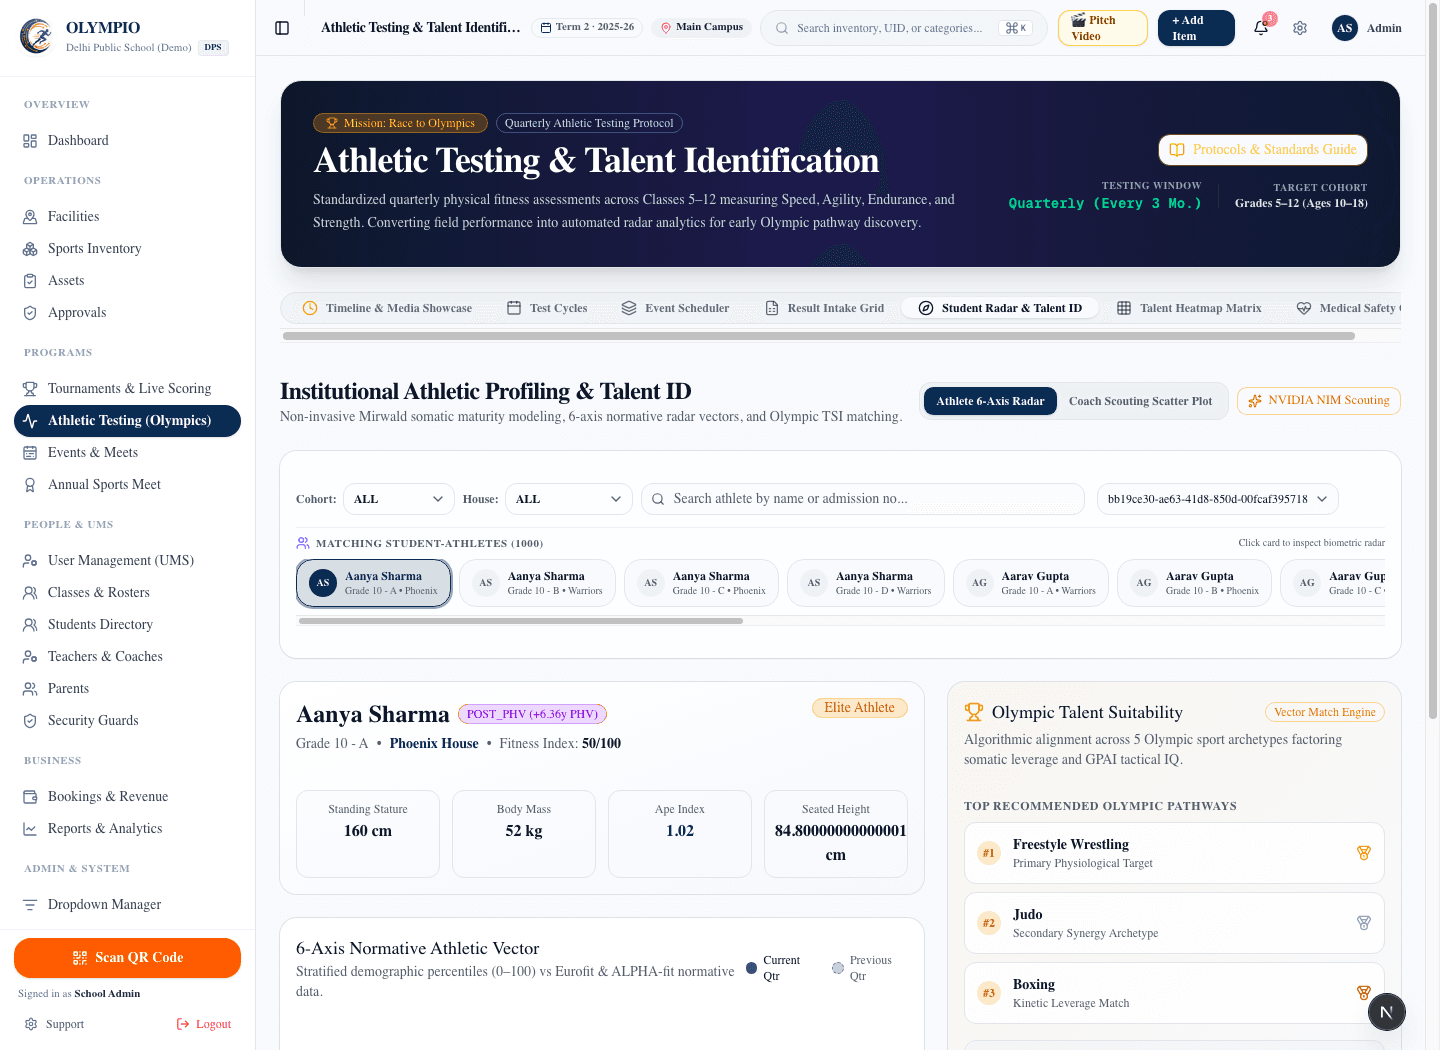This screenshot has width=1440, height=1050.
Task: Click the Freestyle Wrestling medal icon
Action: (x=1364, y=853)
